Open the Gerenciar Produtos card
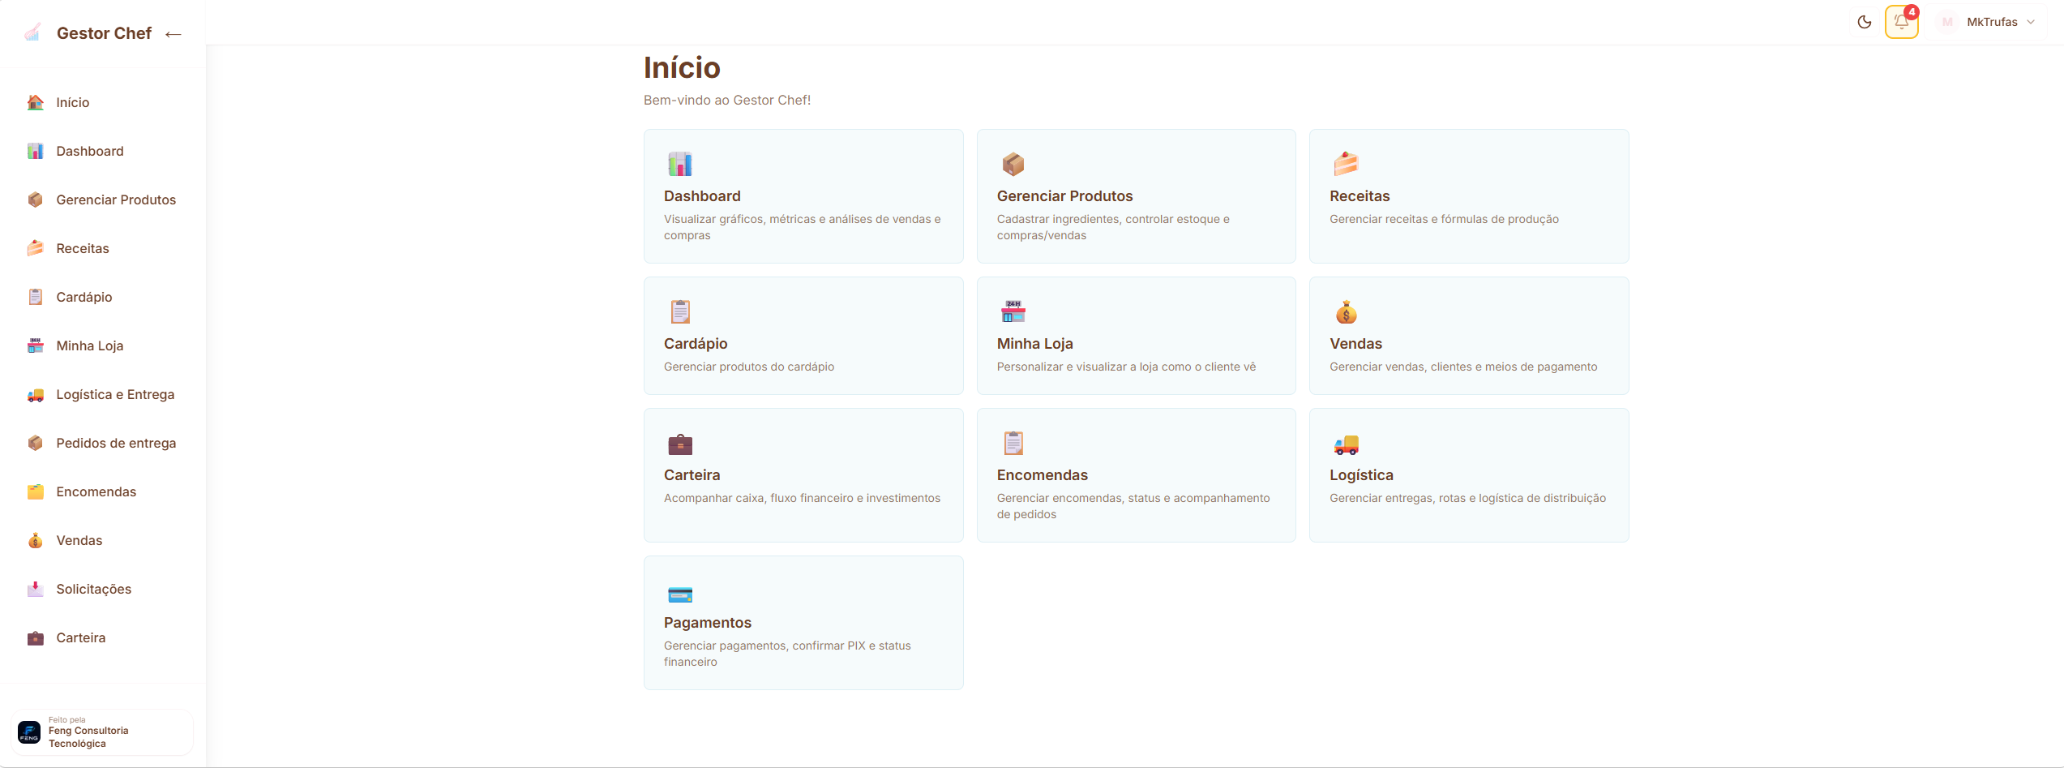The image size is (2064, 768). (1136, 196)
